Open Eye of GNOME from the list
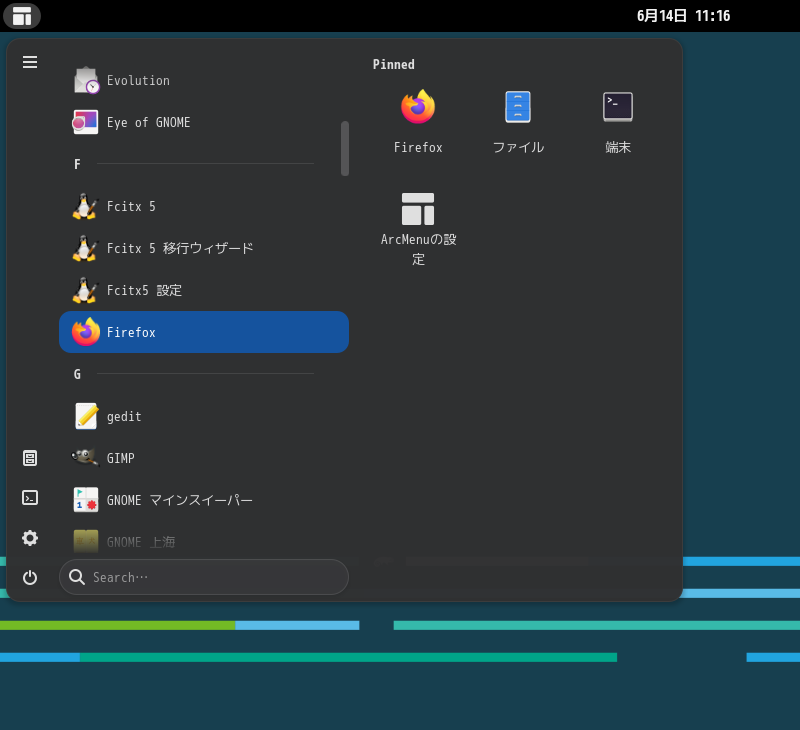The image size is (800, 730). click(204, 122)
